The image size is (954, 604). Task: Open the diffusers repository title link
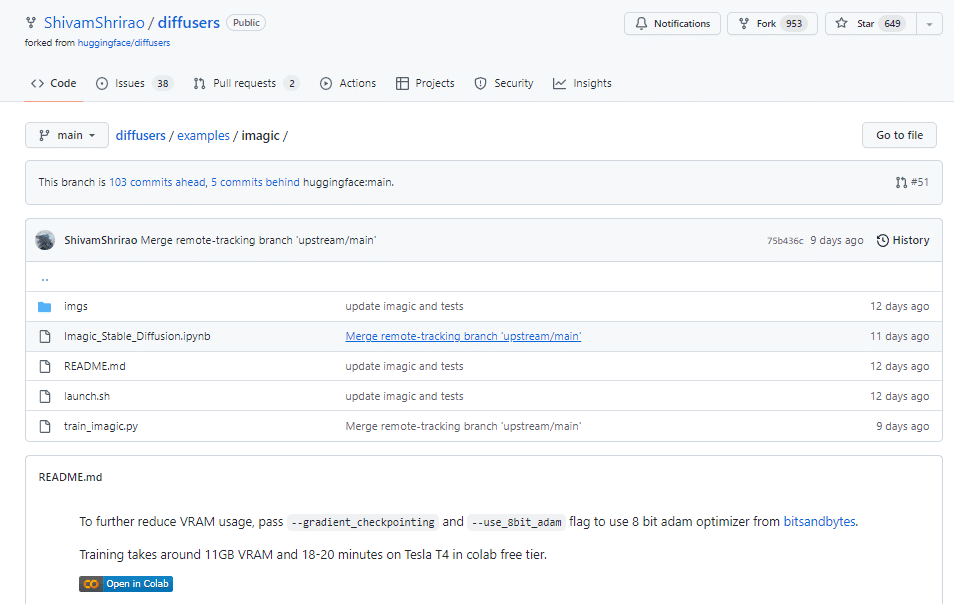(x=189, y=23)
